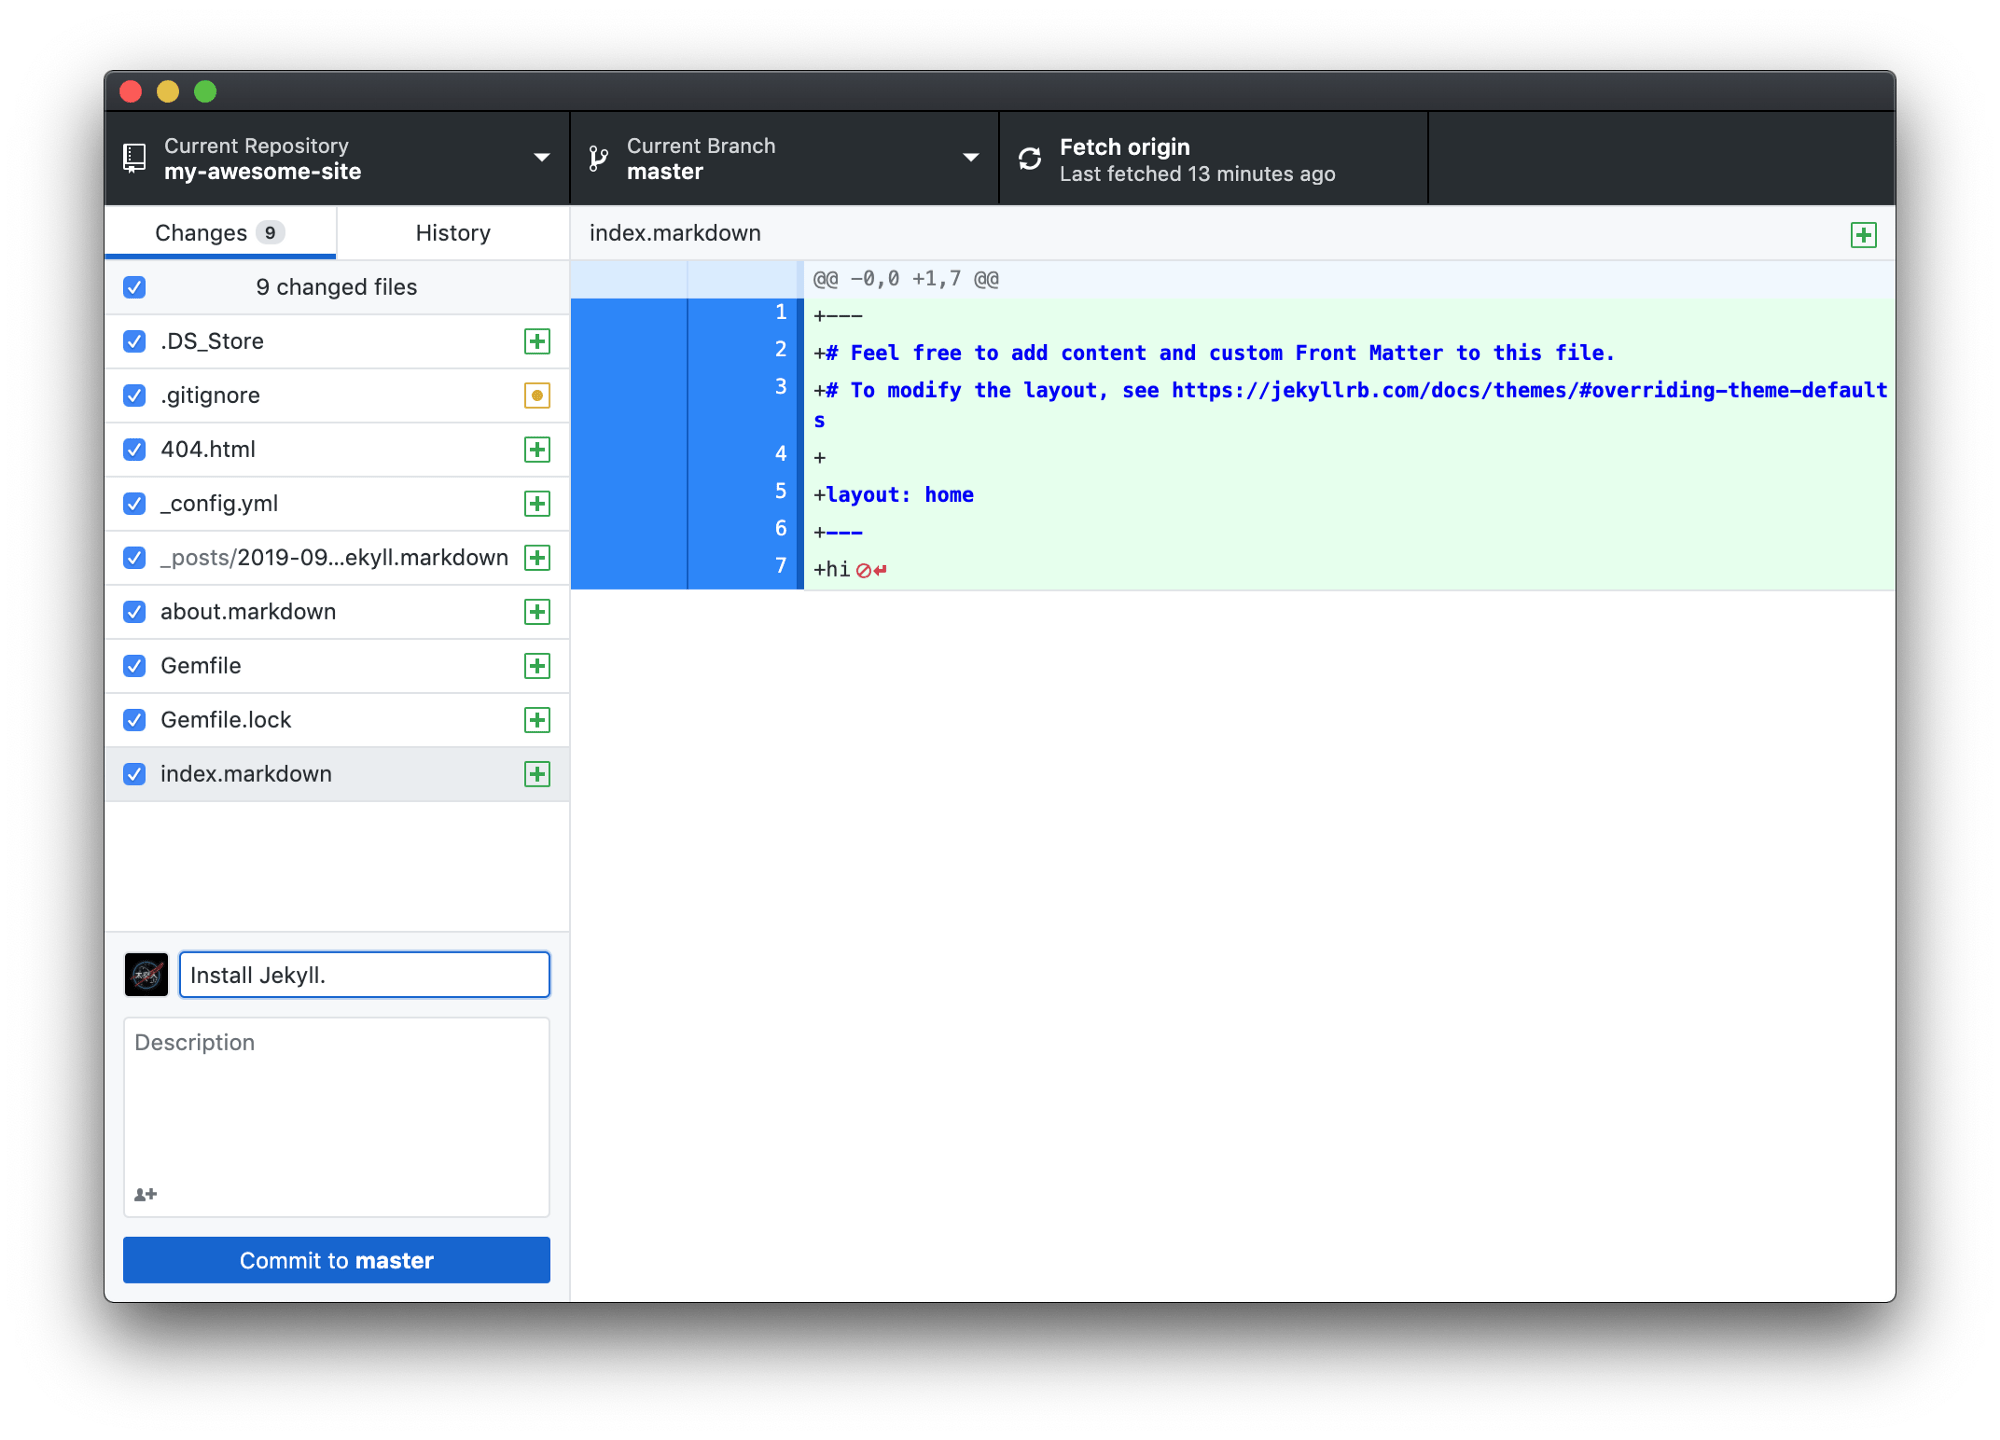Click the index.markdown title in diff header
Screen dimensions: 2000x1440
click(x=675, y=233)
